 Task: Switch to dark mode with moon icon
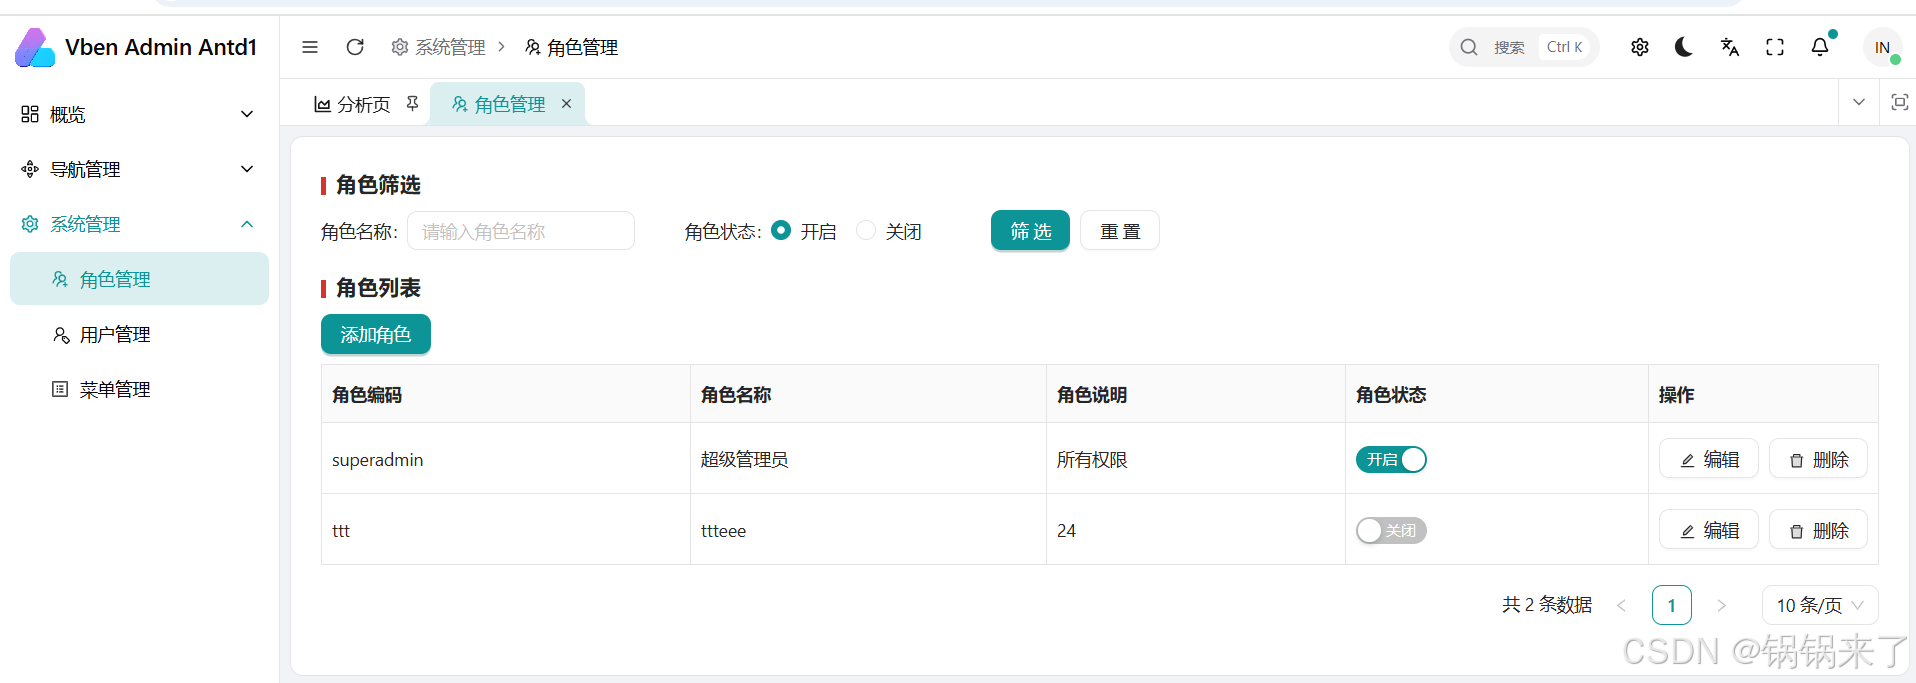pyautogui.click(x=1684, y=47)
